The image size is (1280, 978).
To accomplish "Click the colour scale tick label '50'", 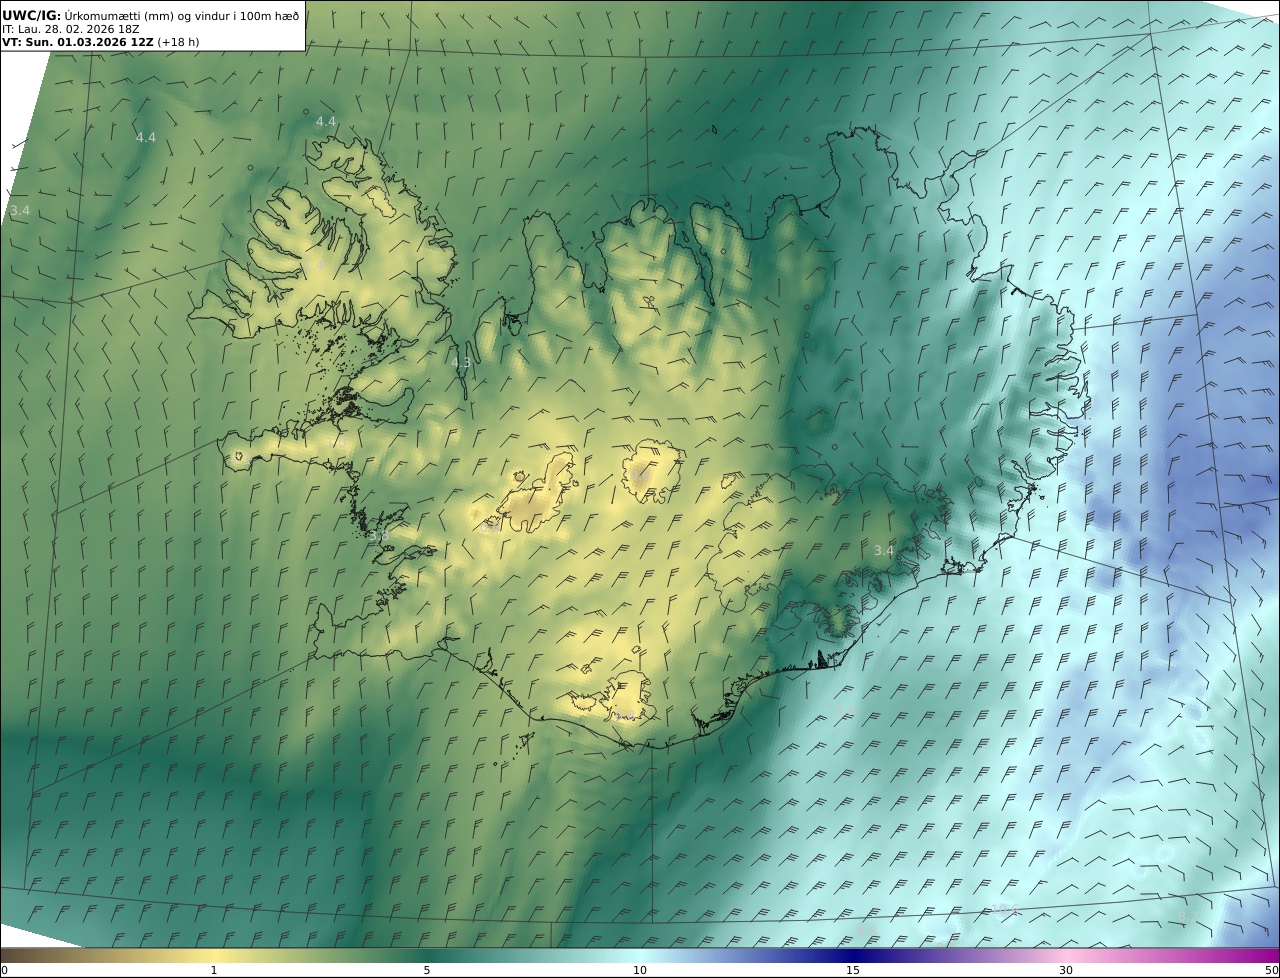I will (x=1272, y=970).
